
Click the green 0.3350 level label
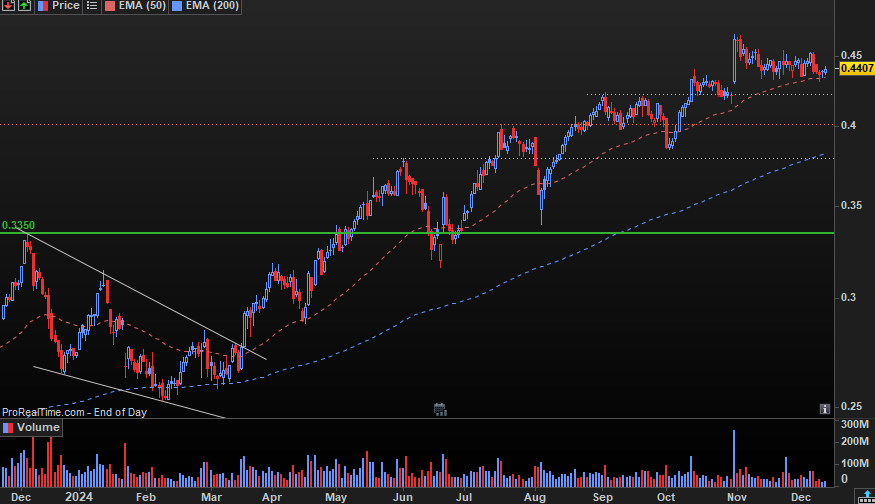tap(18, 225)
